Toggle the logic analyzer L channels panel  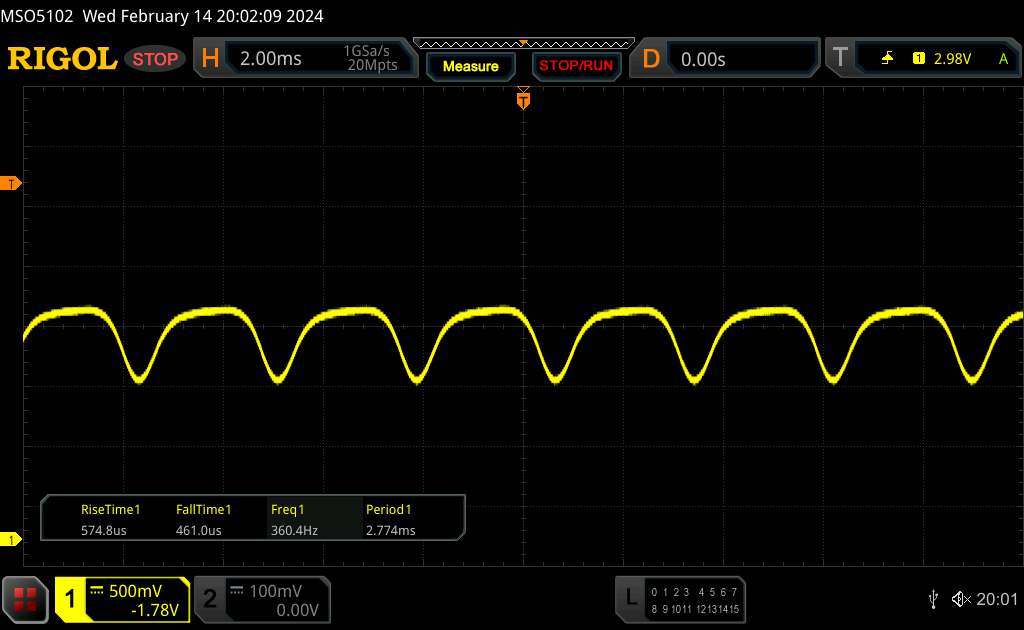point(680,599)
